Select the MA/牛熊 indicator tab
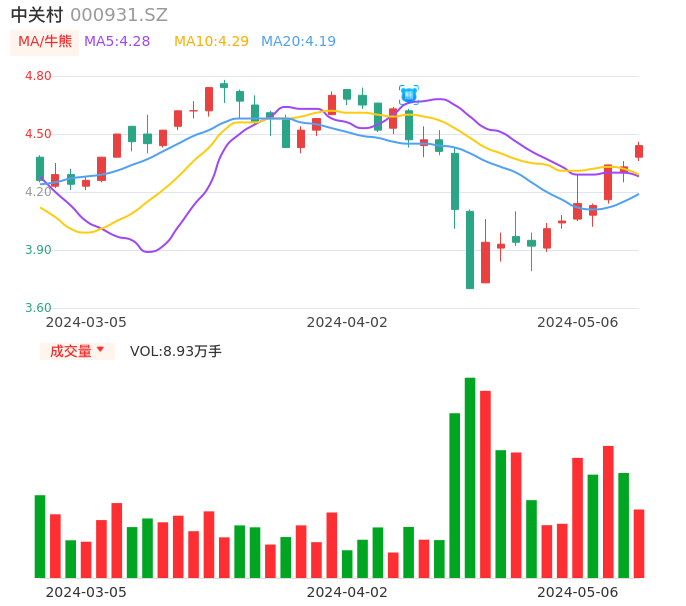 click(x=45, y=42)
